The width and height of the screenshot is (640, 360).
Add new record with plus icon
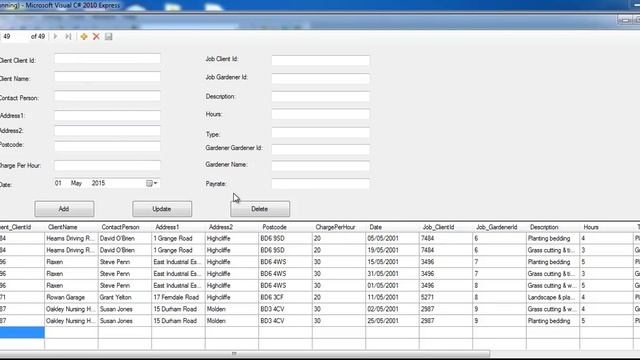coord(84,36)
